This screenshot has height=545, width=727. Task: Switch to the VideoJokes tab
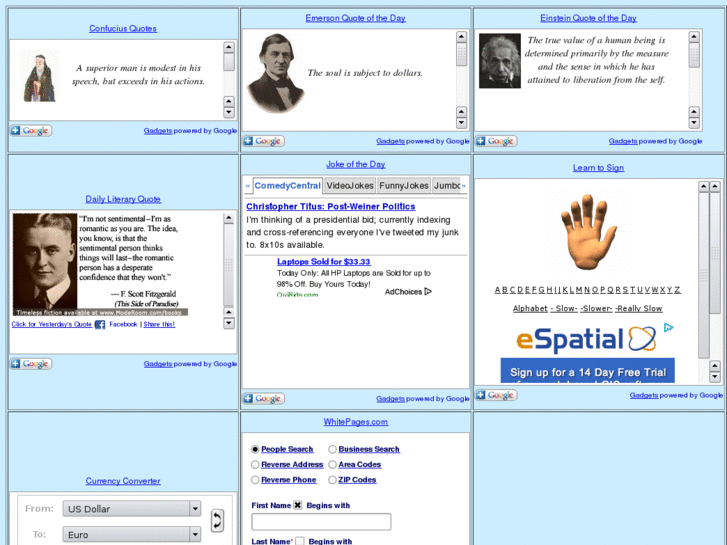[x=350, y=186]
